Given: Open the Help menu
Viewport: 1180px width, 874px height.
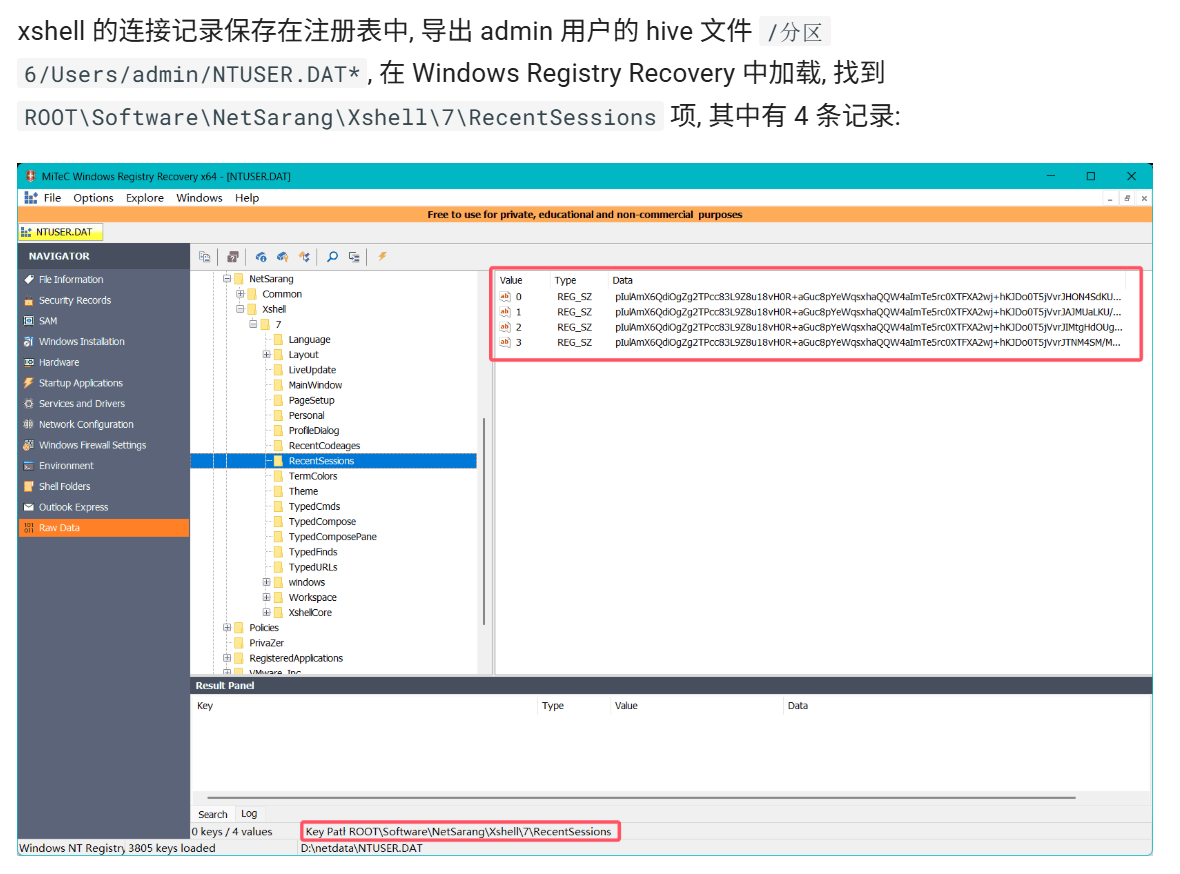Looking at the screenshot, I should click(247, 198).
